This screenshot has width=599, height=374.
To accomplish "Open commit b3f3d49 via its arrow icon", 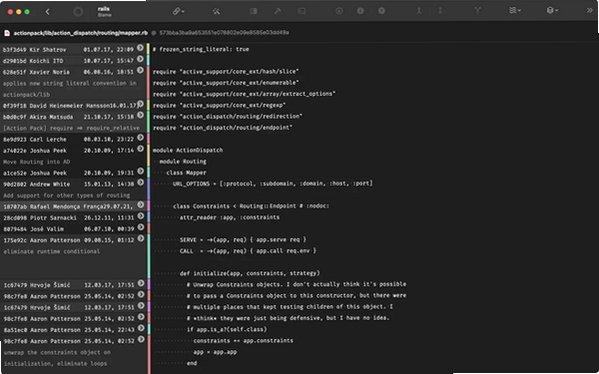I will 140,48.
